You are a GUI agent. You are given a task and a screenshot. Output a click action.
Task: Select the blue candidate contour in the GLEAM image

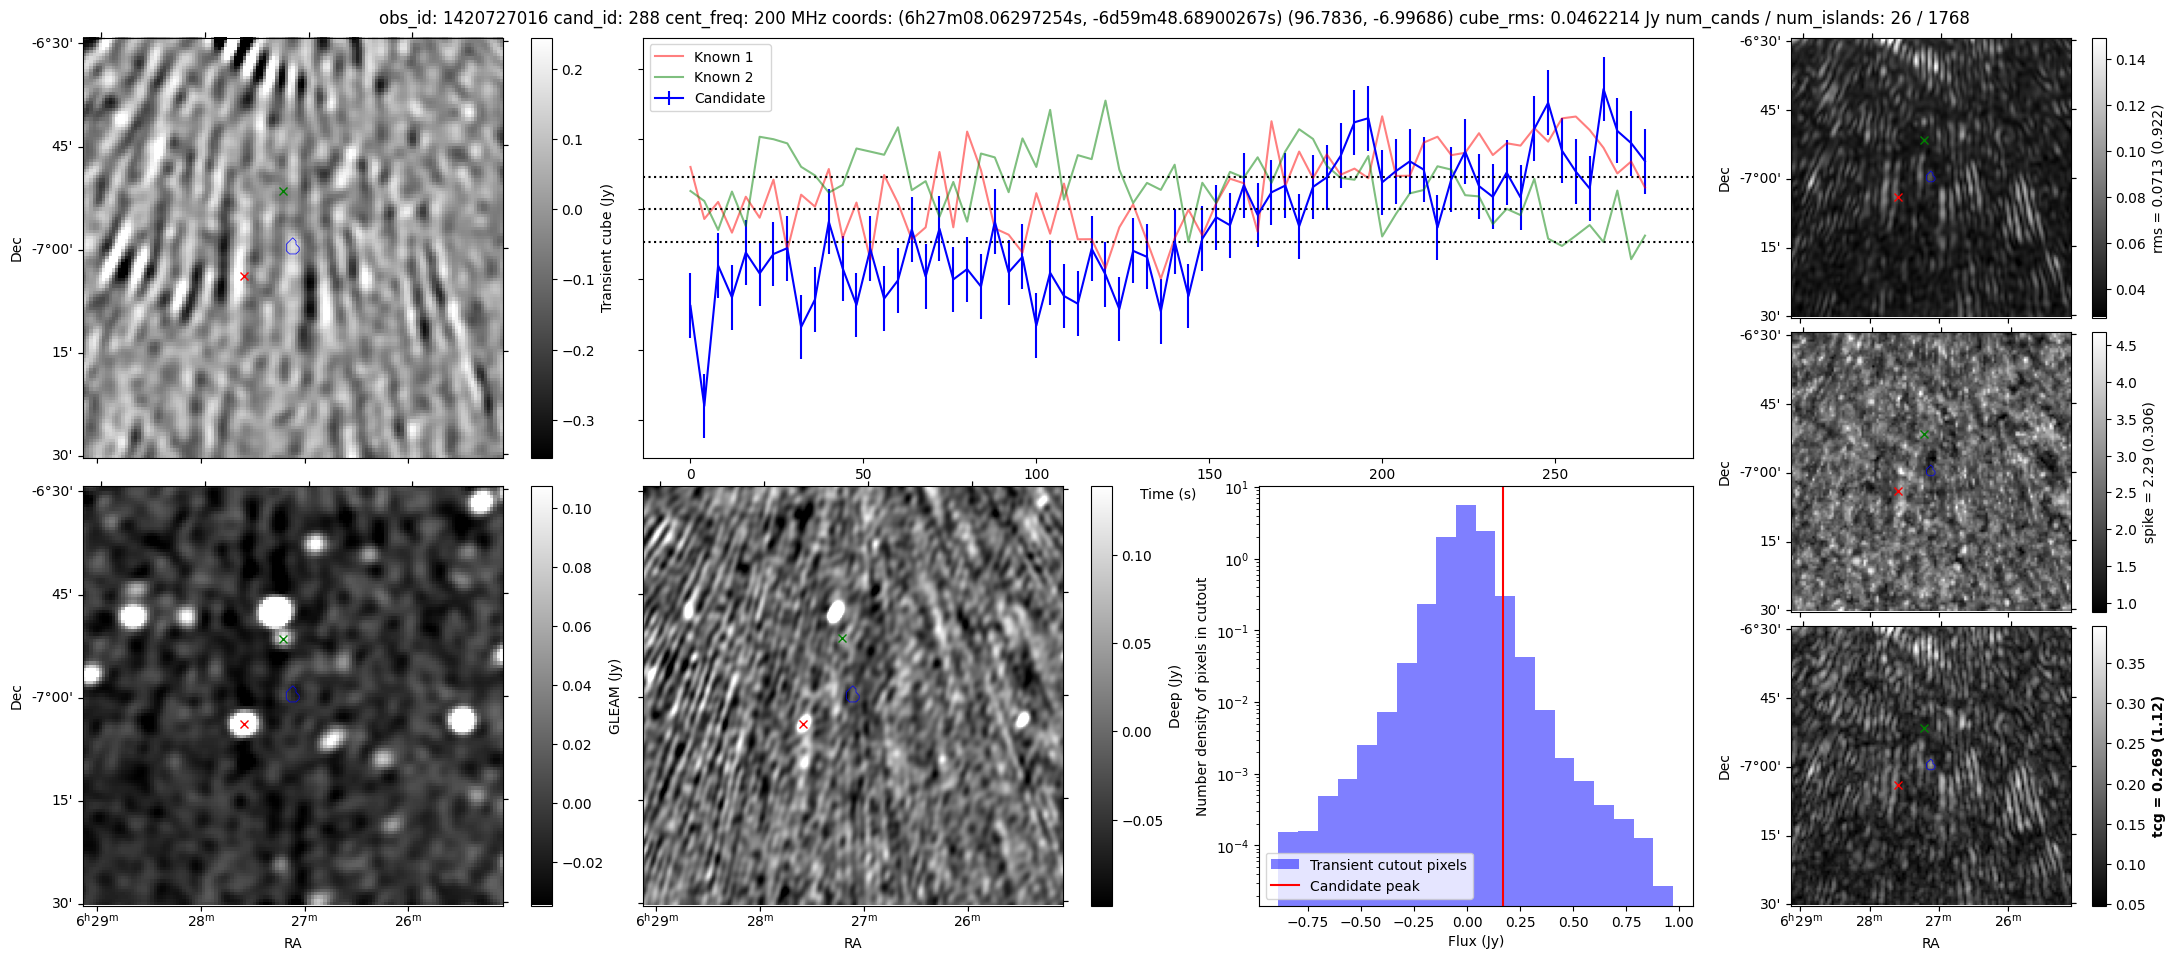(x=293, y=694)
